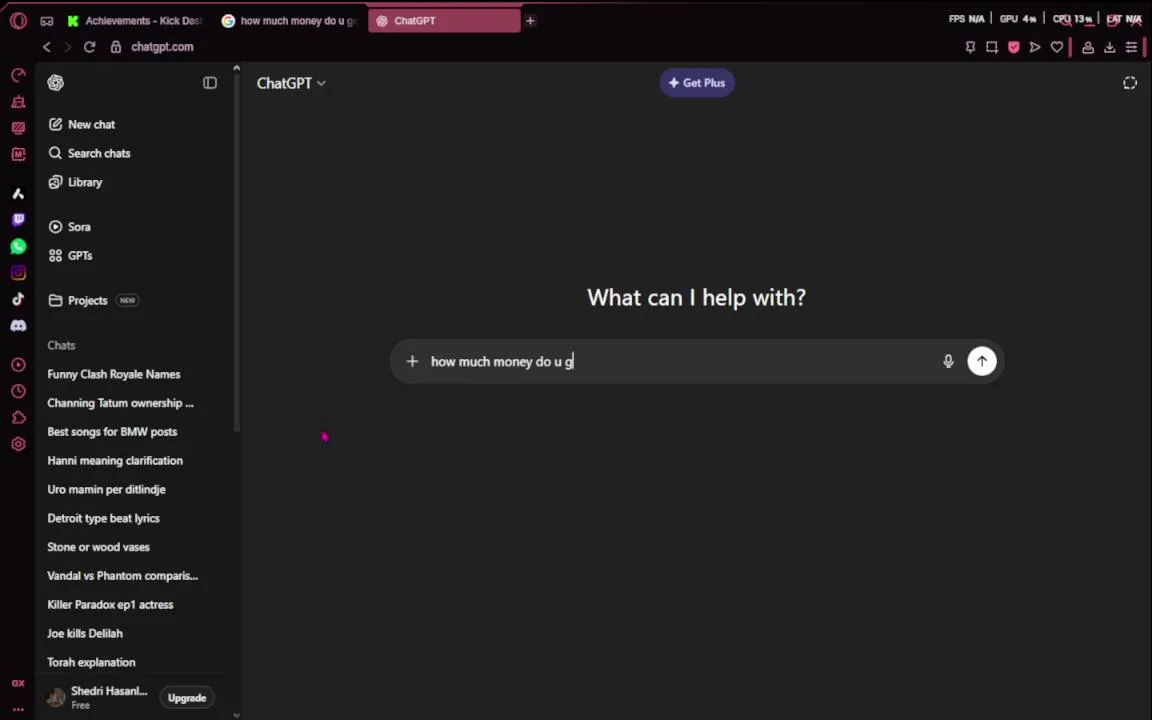Open the Shedri Hasani profile menu

97,697
